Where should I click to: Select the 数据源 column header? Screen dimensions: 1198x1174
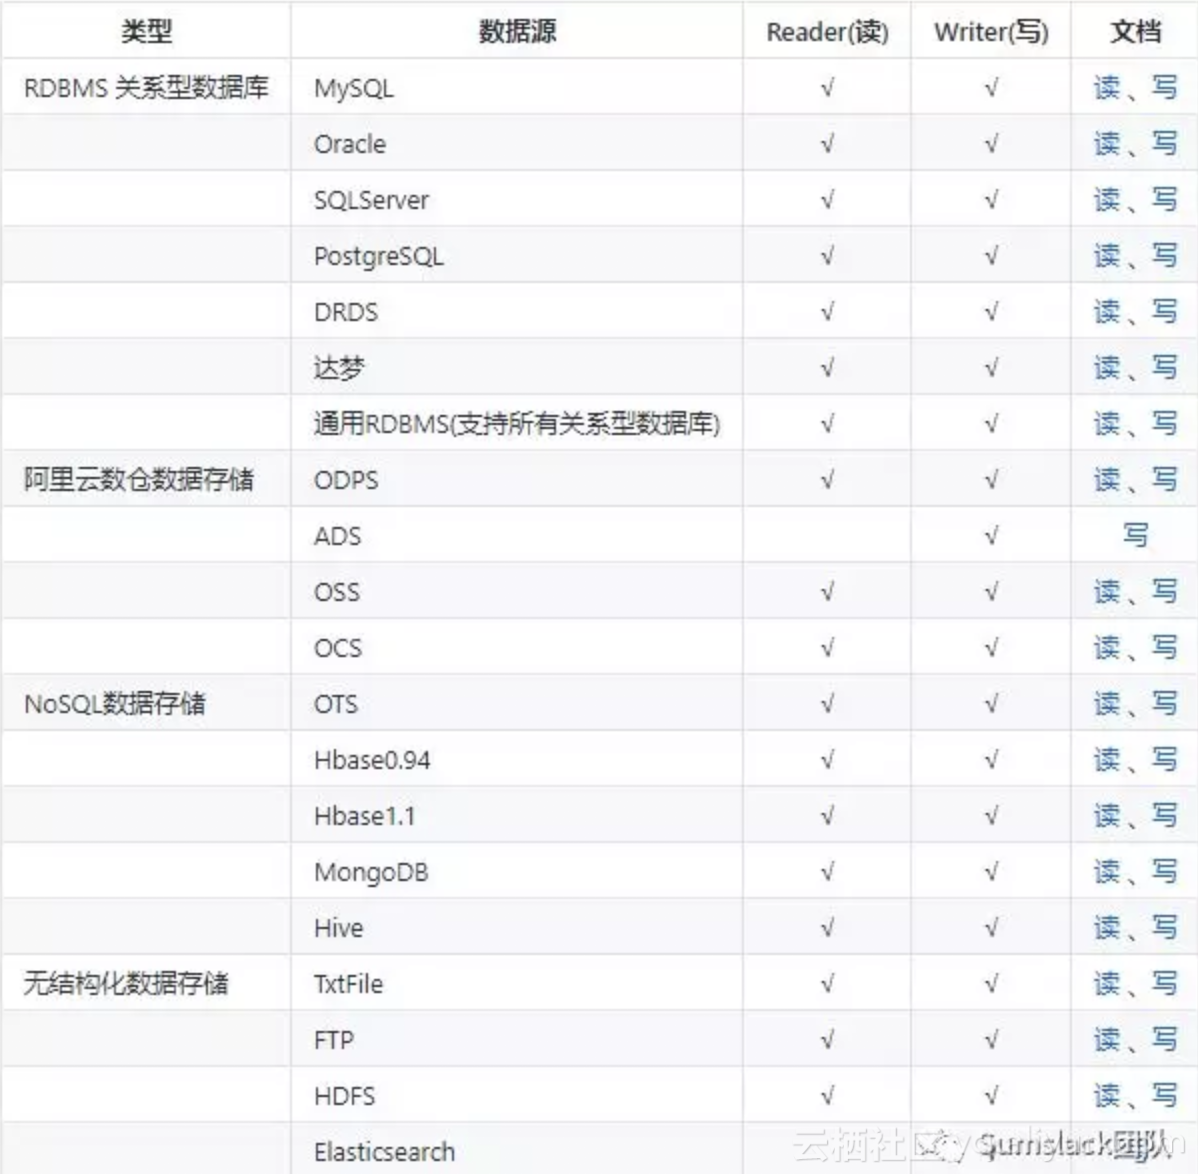(x=517, y=31)
